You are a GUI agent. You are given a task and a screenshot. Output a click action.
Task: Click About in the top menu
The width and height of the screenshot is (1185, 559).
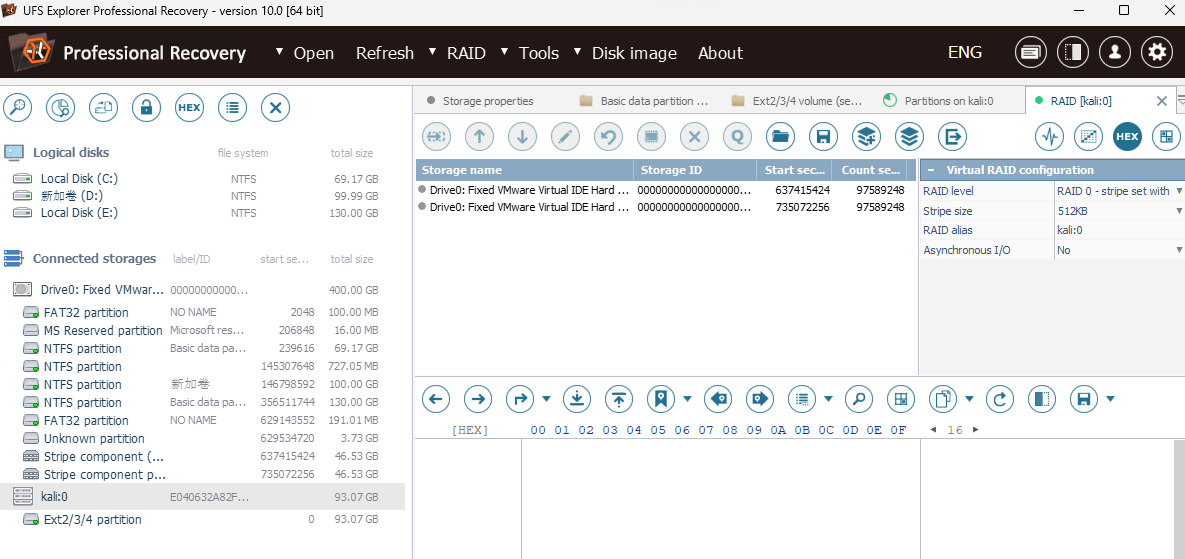coord(720,53)
